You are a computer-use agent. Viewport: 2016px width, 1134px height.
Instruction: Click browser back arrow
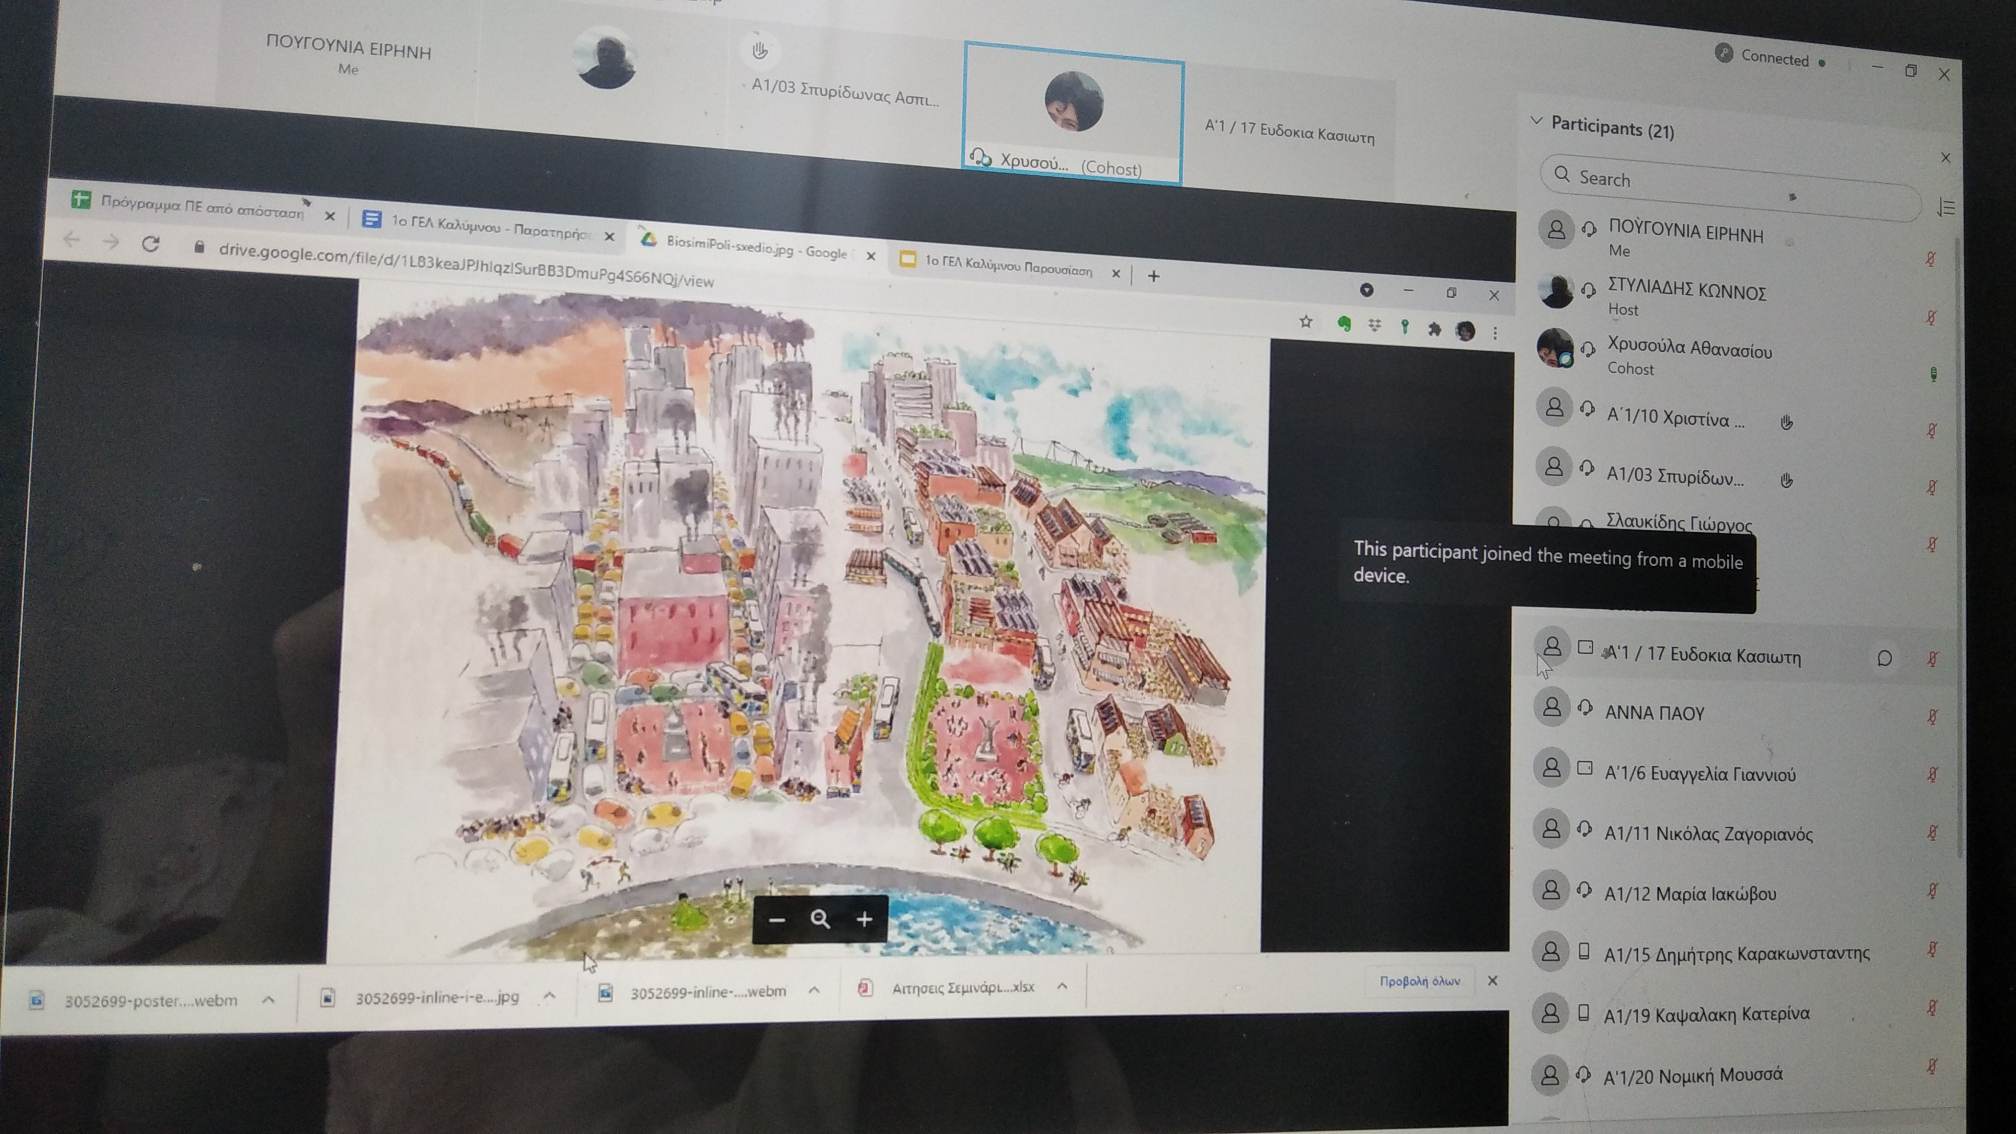pyautogui.click(x=71, y=239)
